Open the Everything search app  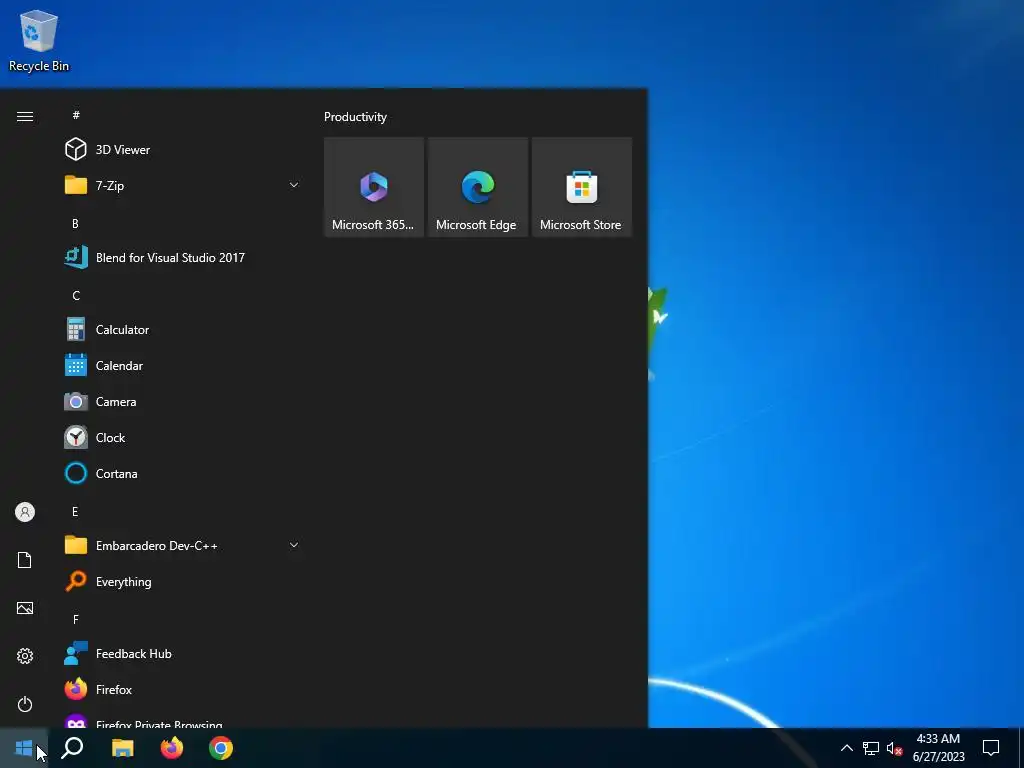pyautogui.click(x=183, y=581)
